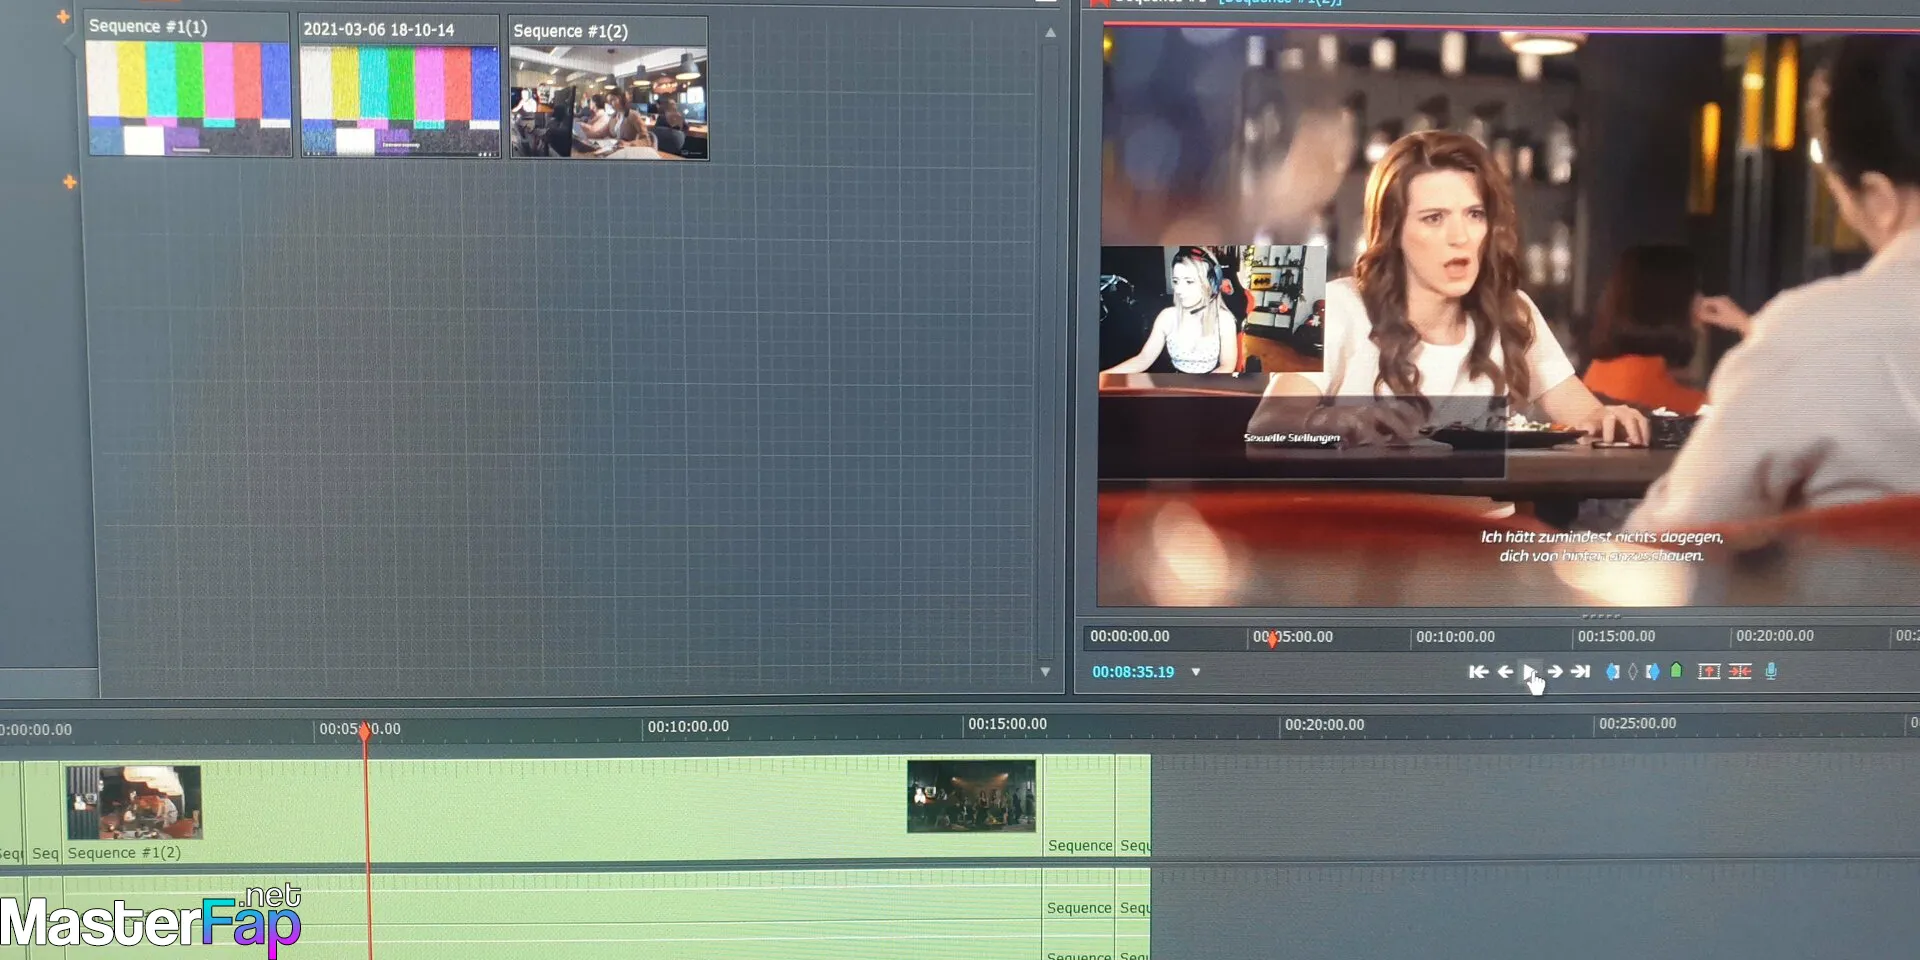Click the first clip thumbnail on the timeline
Image resolution: width=1920 pixels, height=960 pixels.
[134, 802]
